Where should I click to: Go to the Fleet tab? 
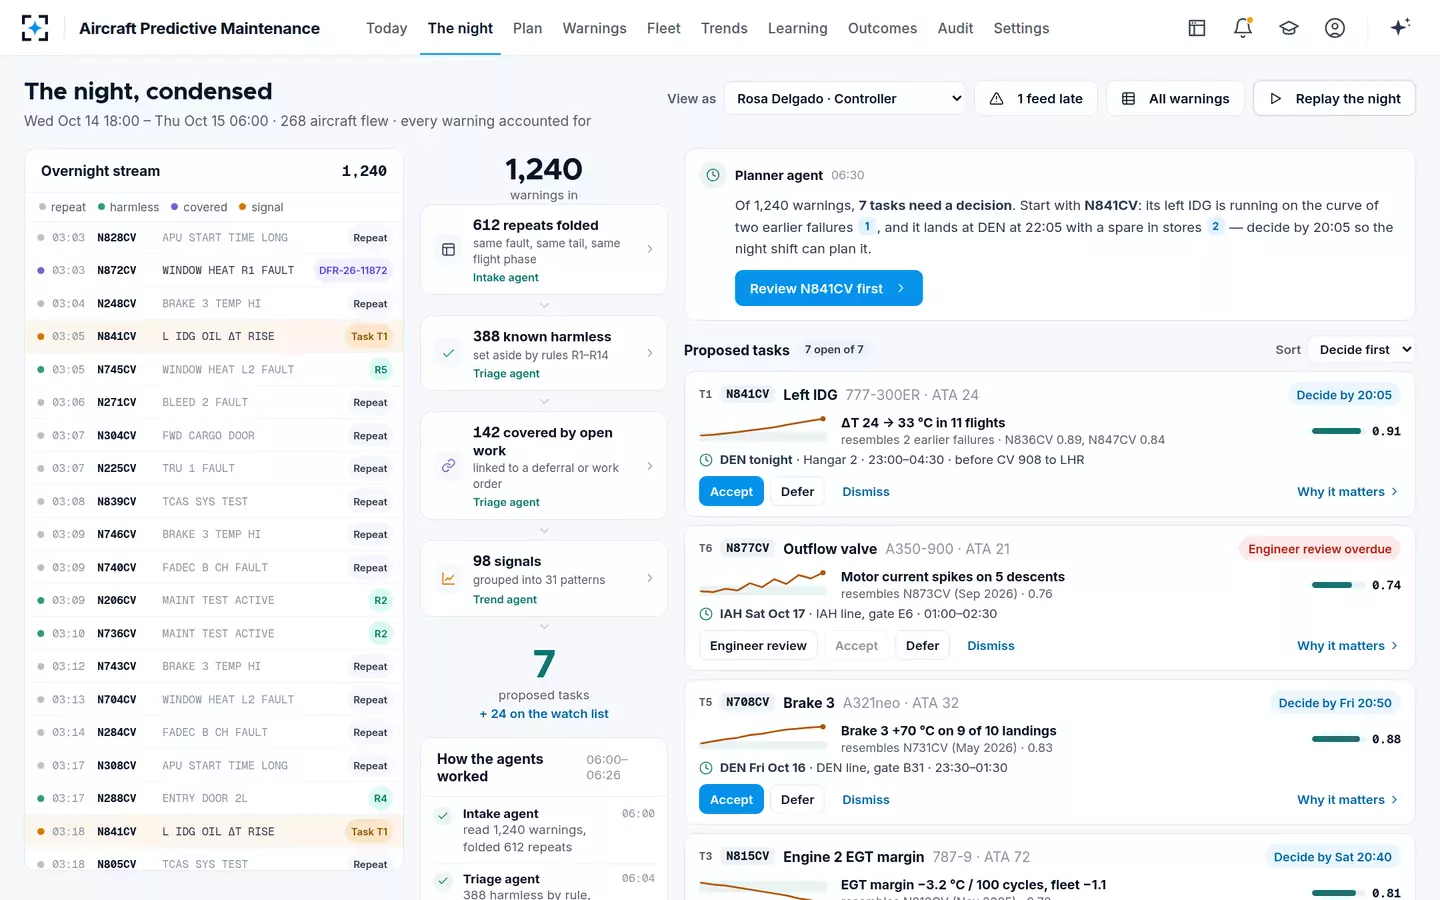(x=663, y=28)
